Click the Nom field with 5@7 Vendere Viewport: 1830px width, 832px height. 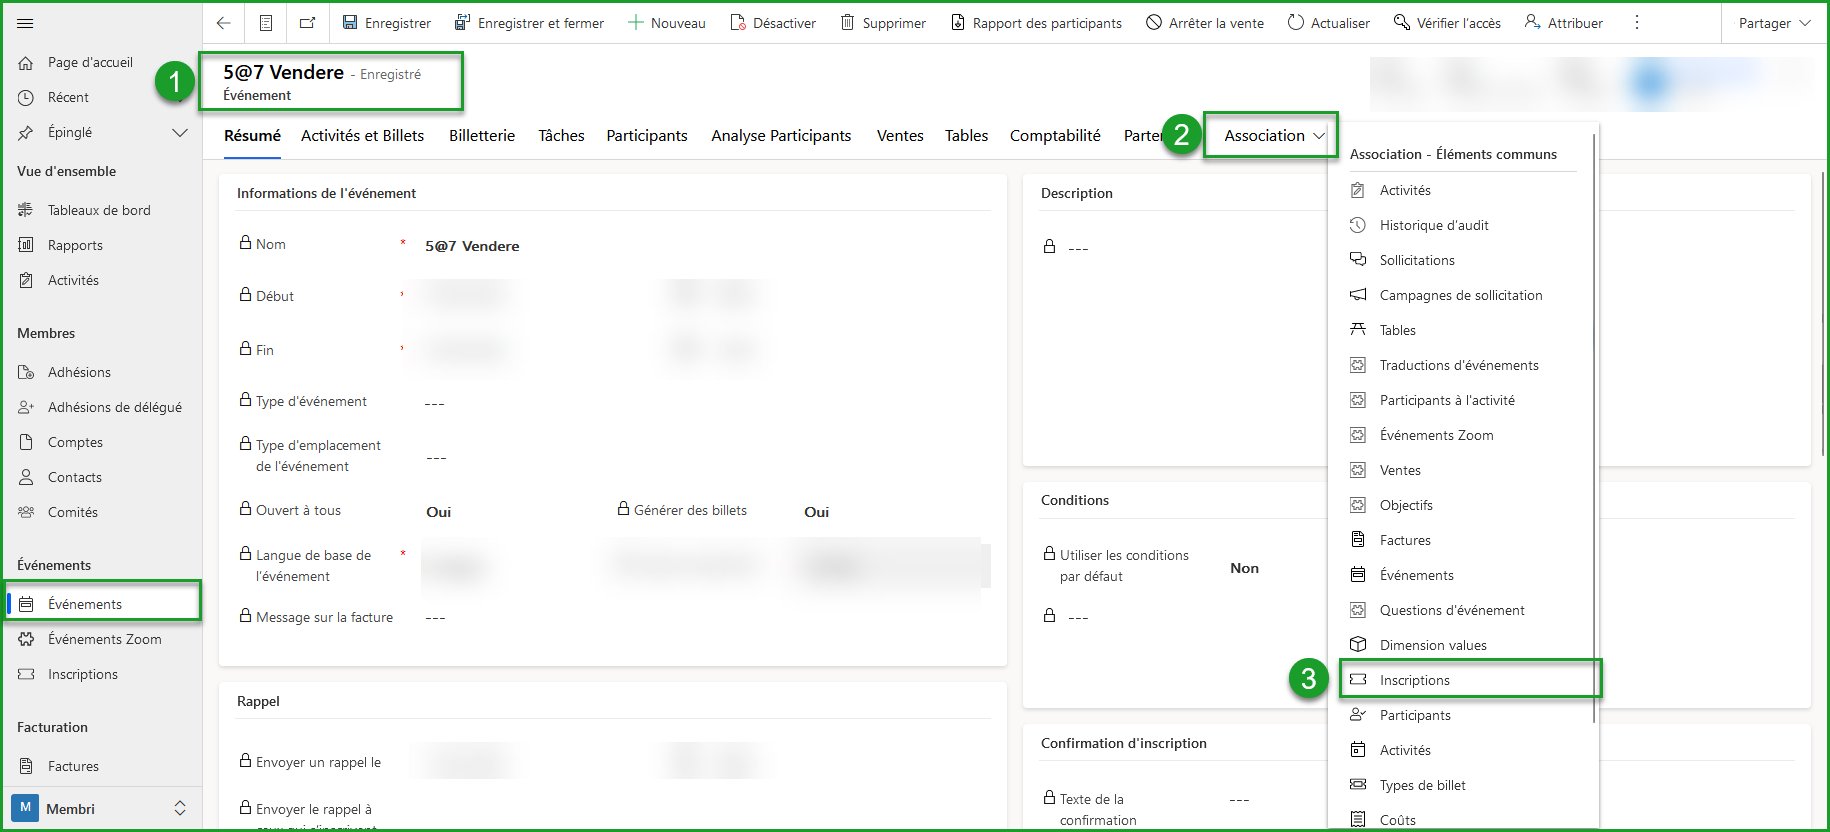click(472, 246)
